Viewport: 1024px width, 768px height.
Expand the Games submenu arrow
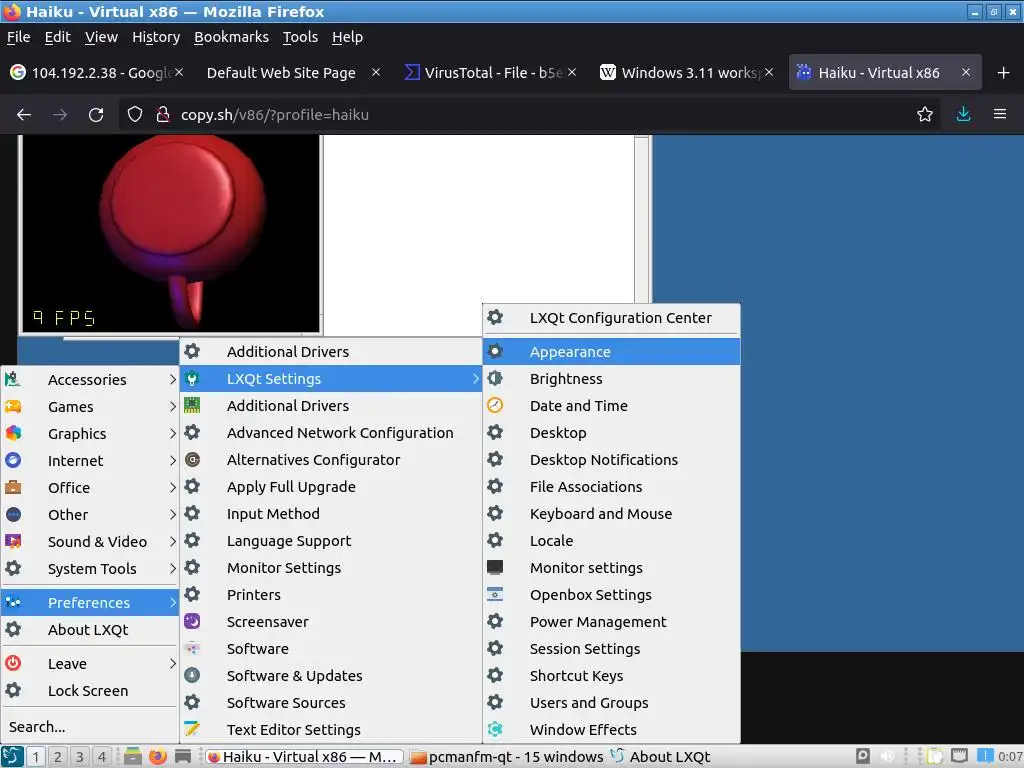point(172,406)
